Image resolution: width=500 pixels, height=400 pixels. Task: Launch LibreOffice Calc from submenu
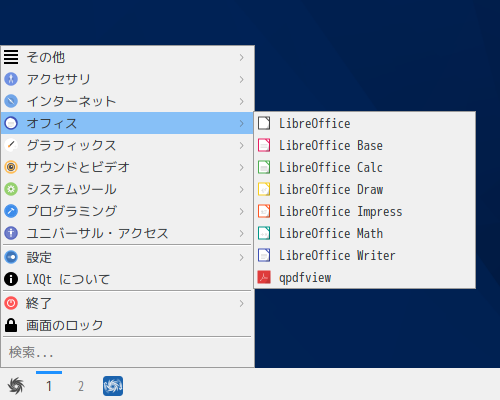coord(365,167)
